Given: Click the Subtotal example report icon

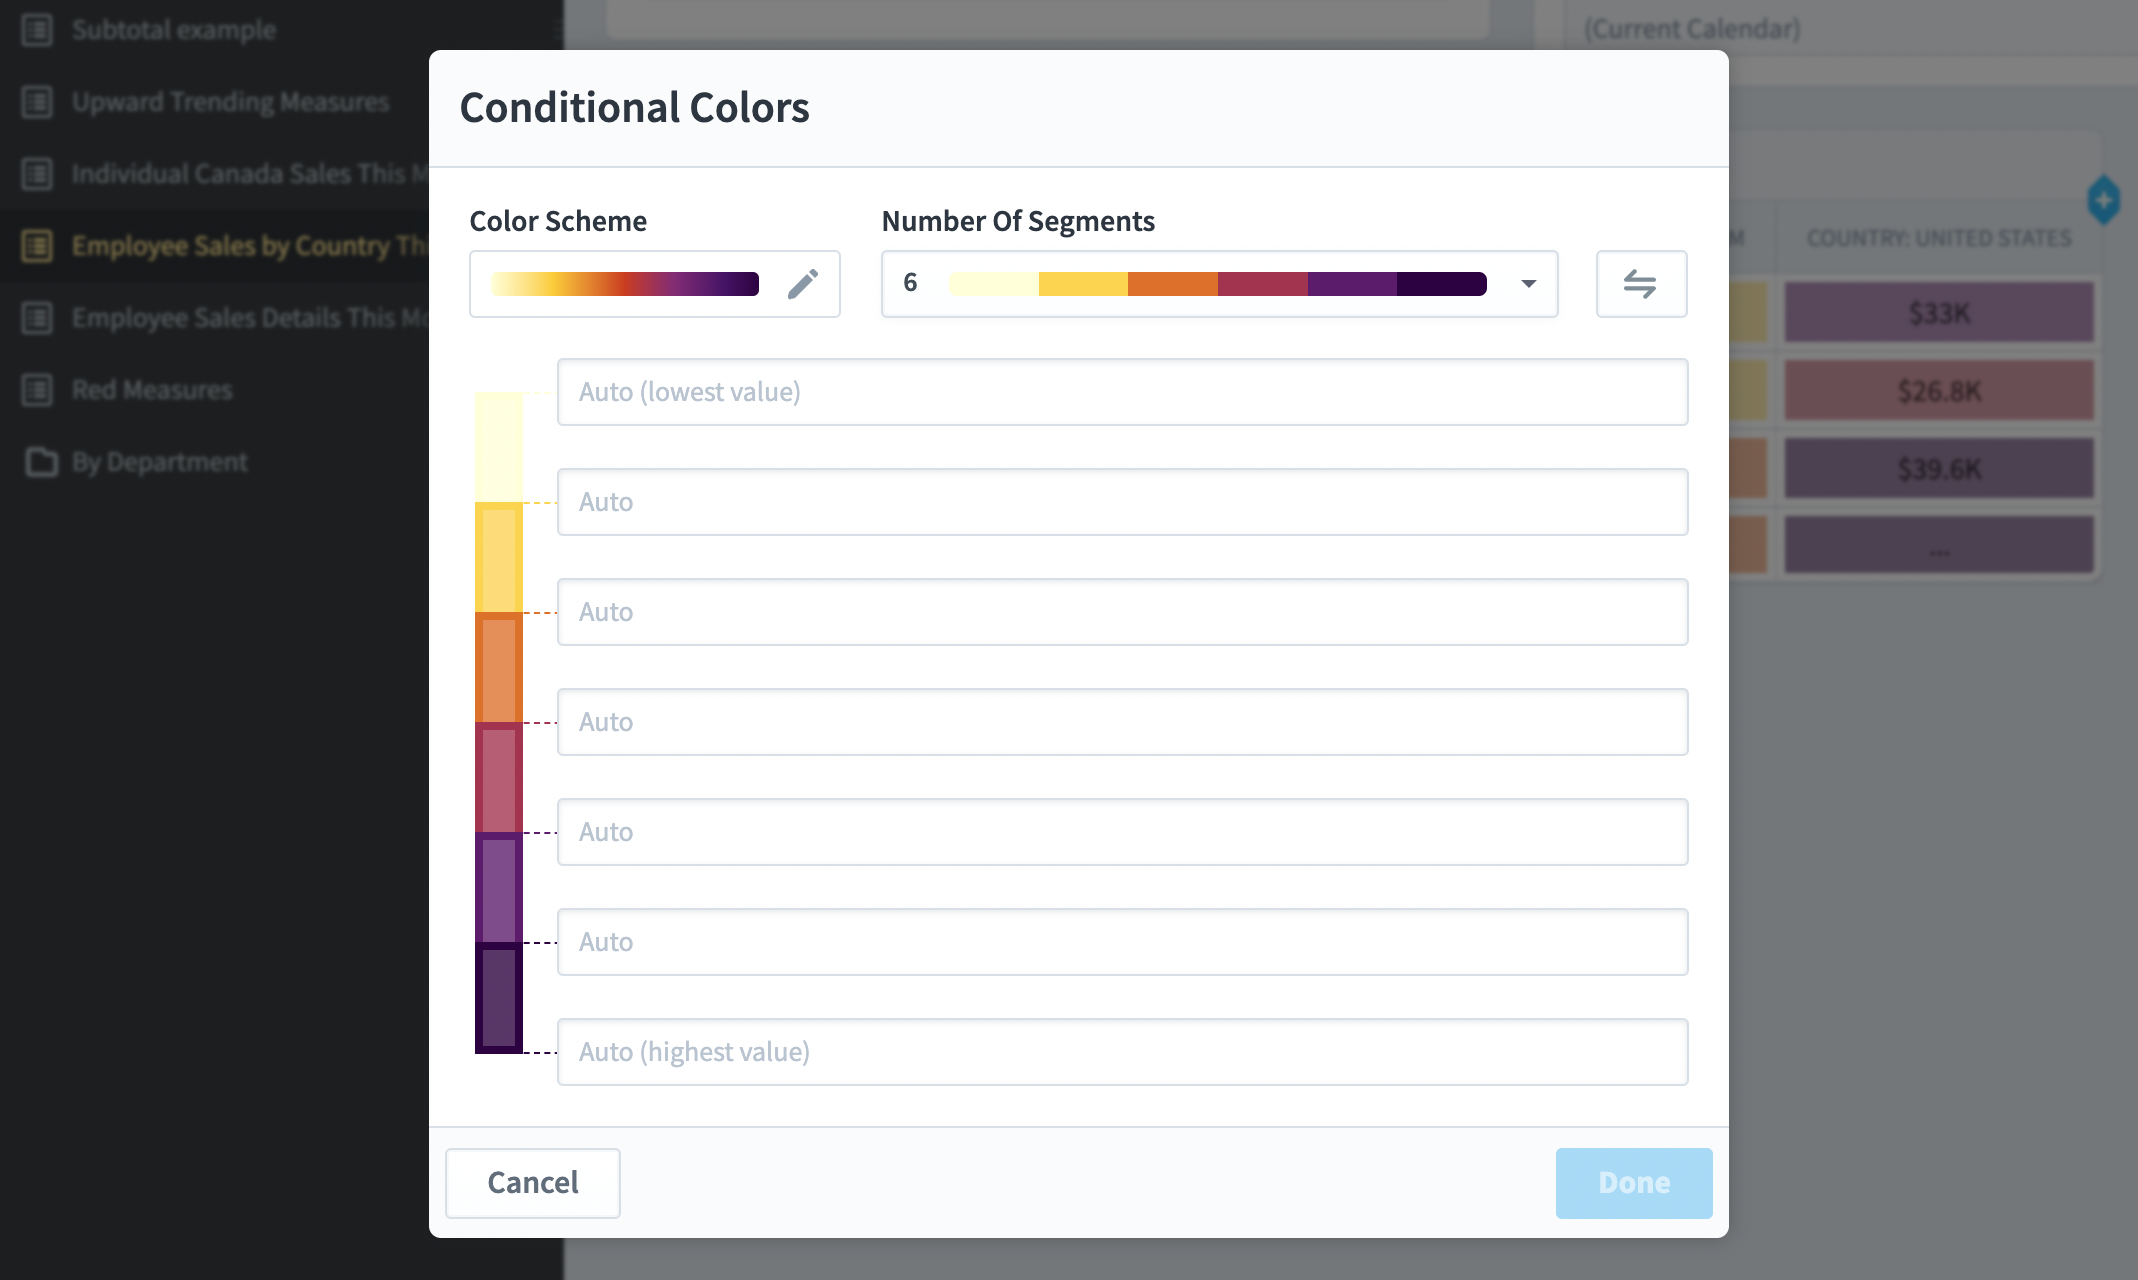Looking at the screenshot, I should (37, 30).
